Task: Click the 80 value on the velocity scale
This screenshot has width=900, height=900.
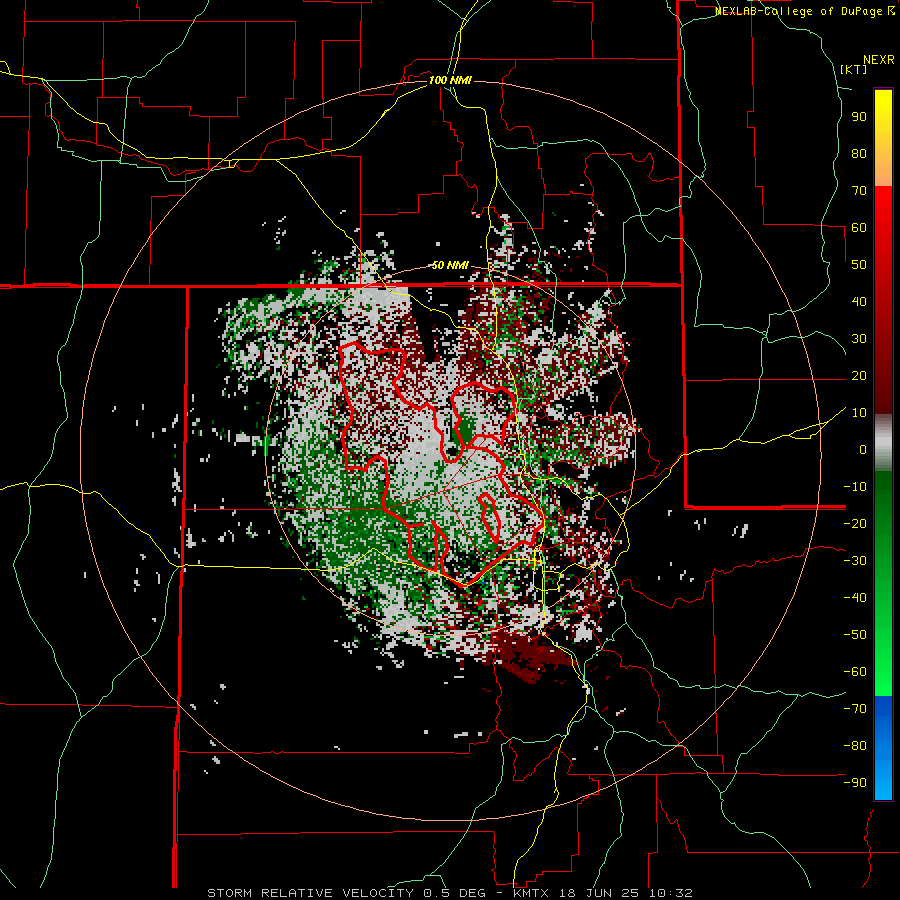Action: [859, 153]
